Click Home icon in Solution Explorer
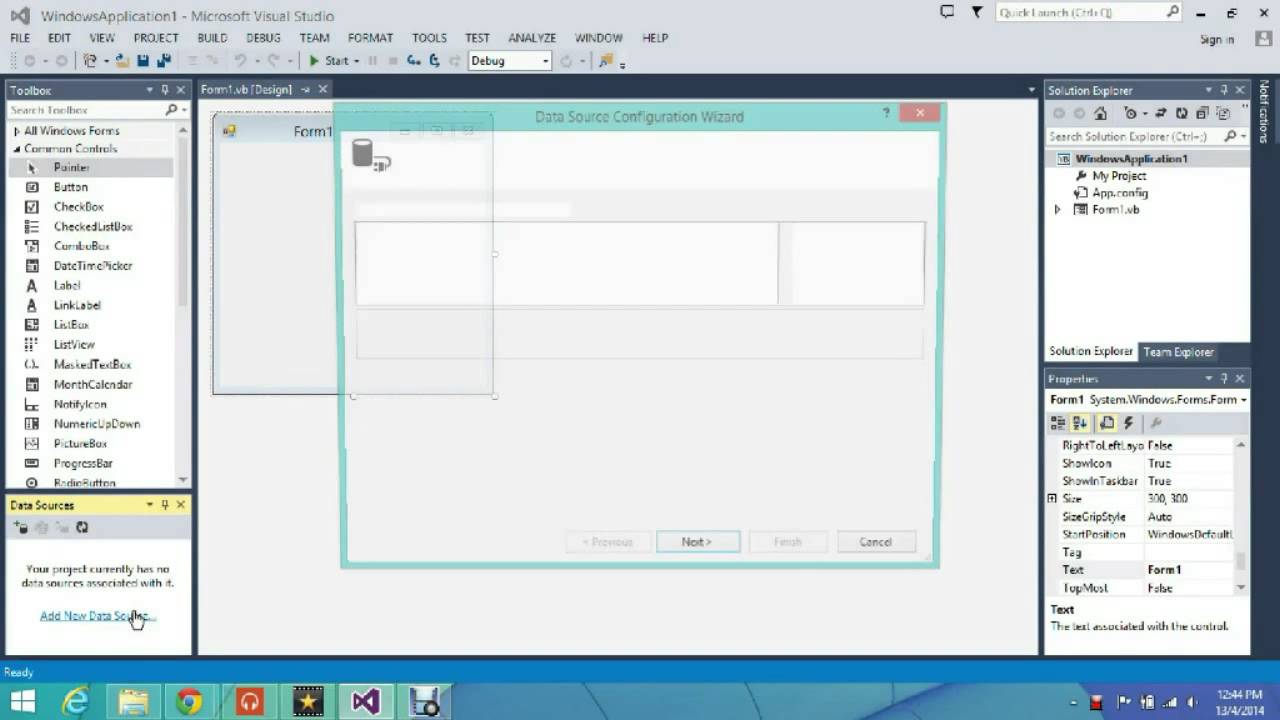Screen dimensions: 1280x720 coord(1100,113)
